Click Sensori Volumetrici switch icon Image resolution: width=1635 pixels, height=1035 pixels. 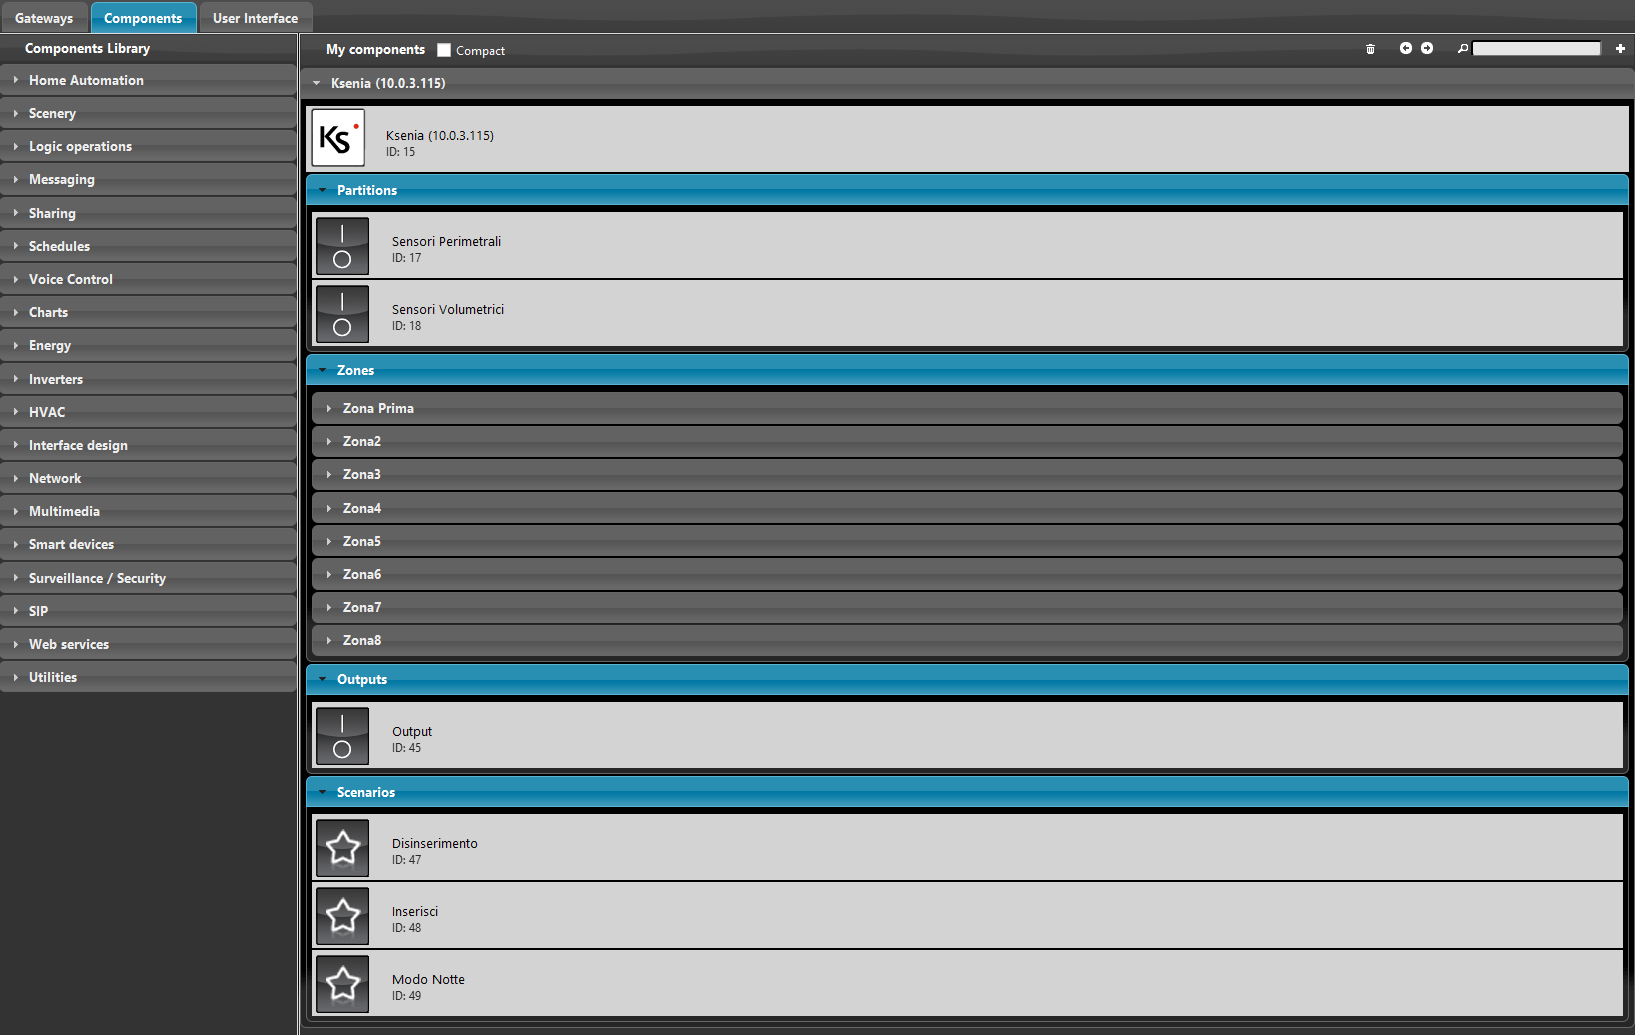[342, 314]
